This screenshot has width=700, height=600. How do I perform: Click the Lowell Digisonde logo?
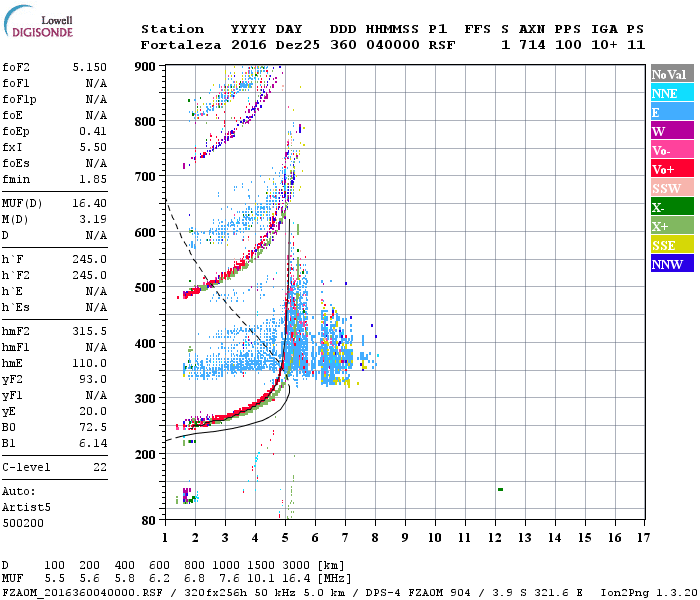point(38,21)
